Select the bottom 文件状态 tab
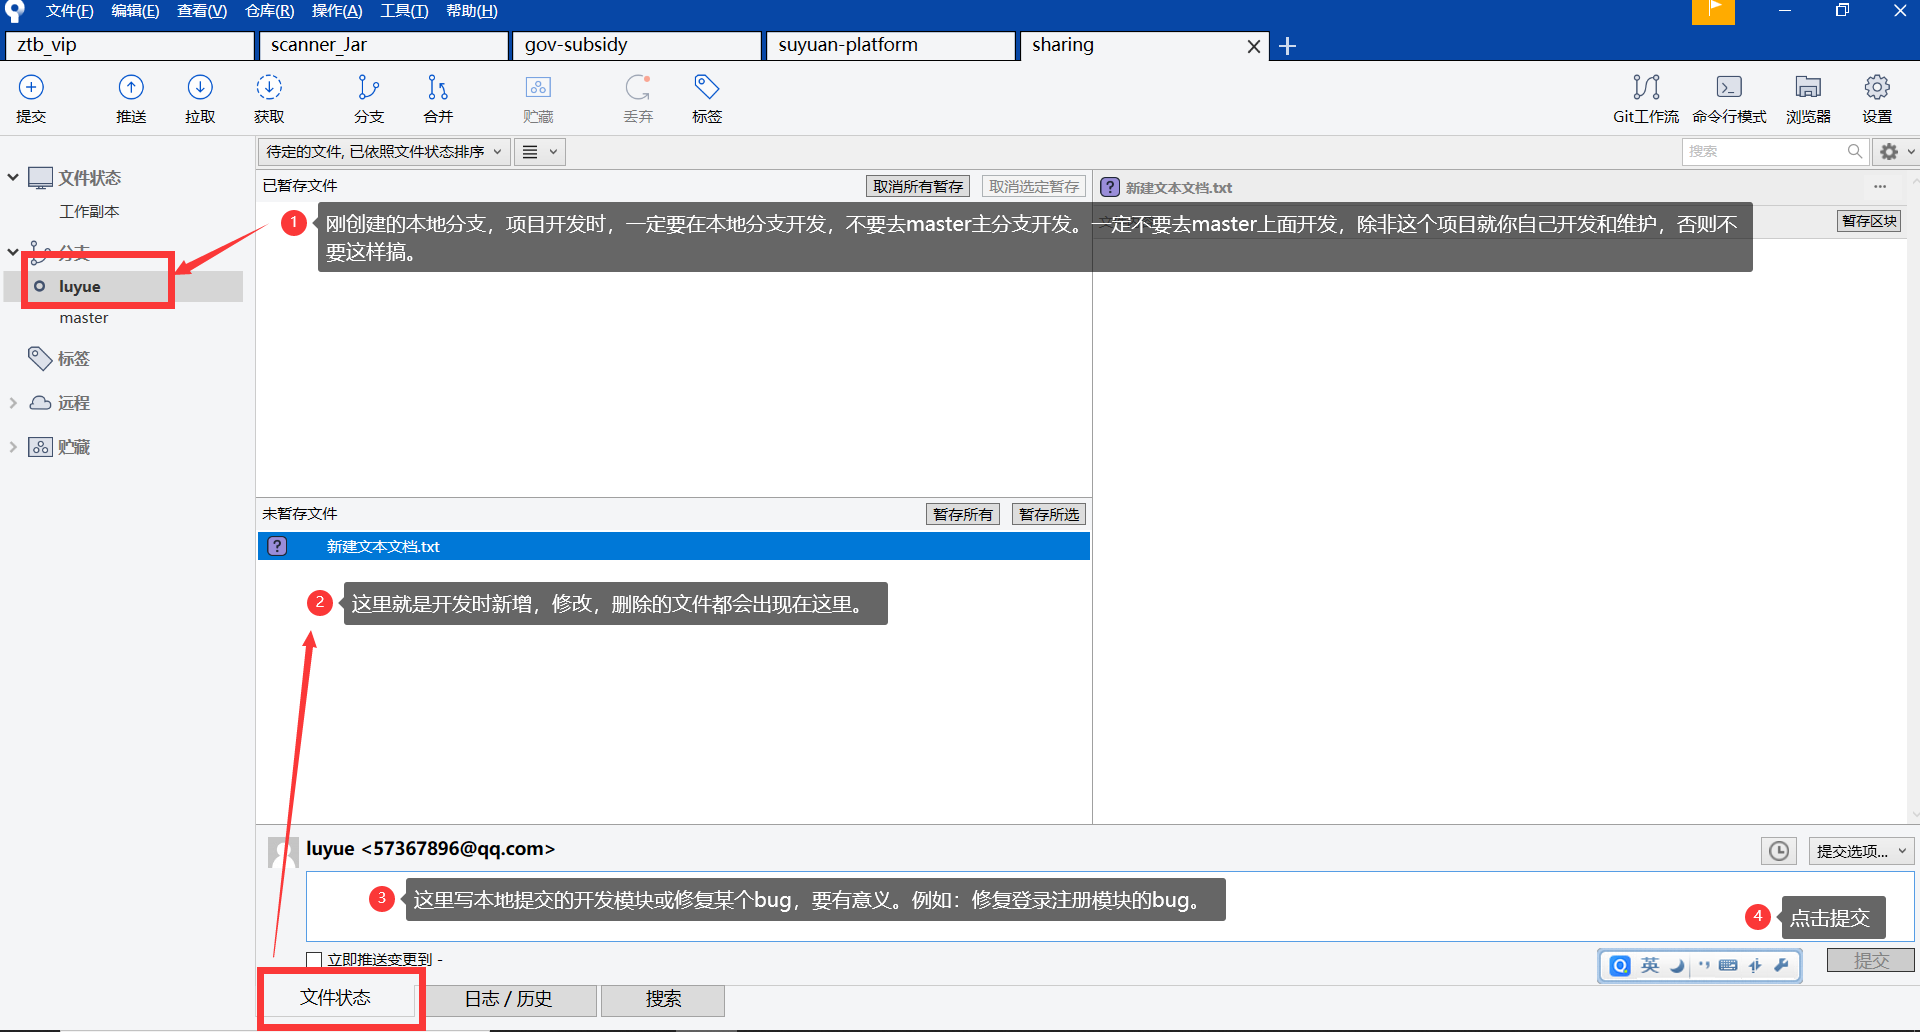The image size is (1920, 1032). 336,998
